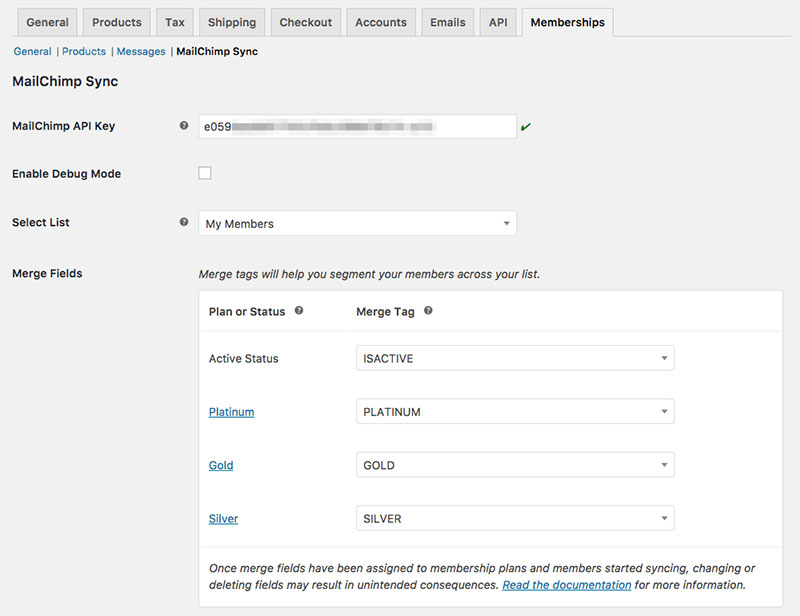Select the Memberships tab
Screen dimensions: 800x616
[568, 22]
